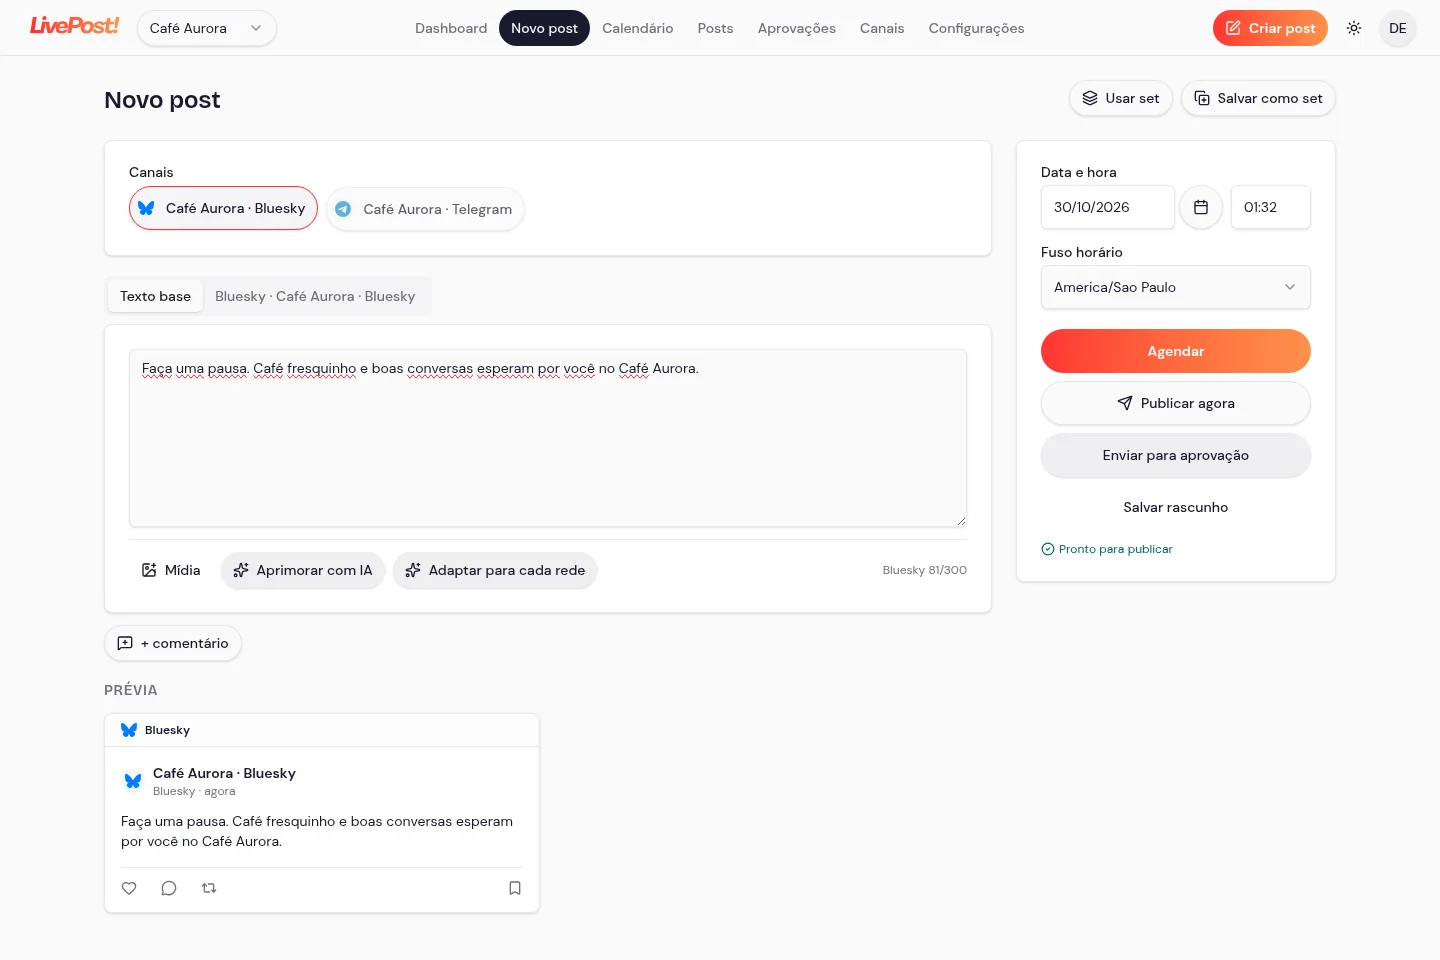Click Salvar rascunho
This screenshot has width=1440, height=960.
point(1176,507)
